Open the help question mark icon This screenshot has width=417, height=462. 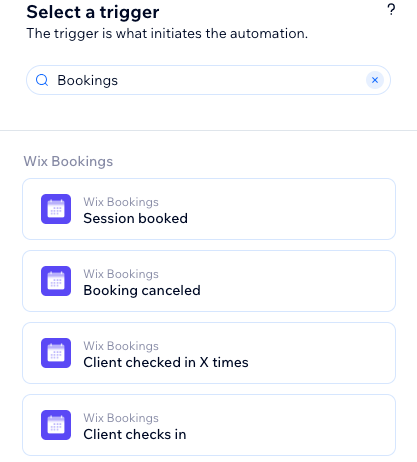[391, 10]
